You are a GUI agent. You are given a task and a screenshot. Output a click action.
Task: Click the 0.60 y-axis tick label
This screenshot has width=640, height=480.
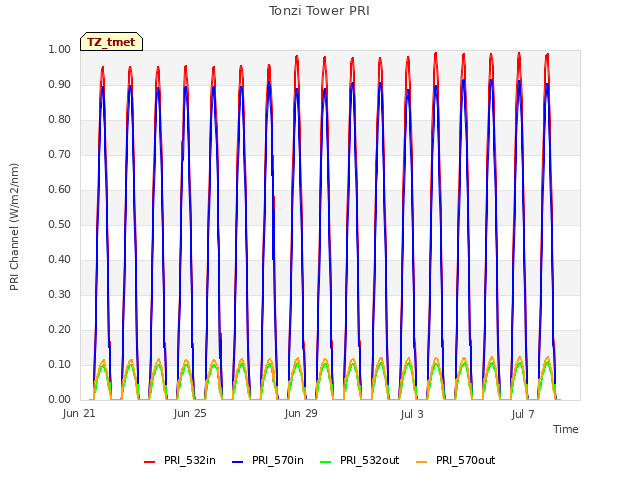60,189
